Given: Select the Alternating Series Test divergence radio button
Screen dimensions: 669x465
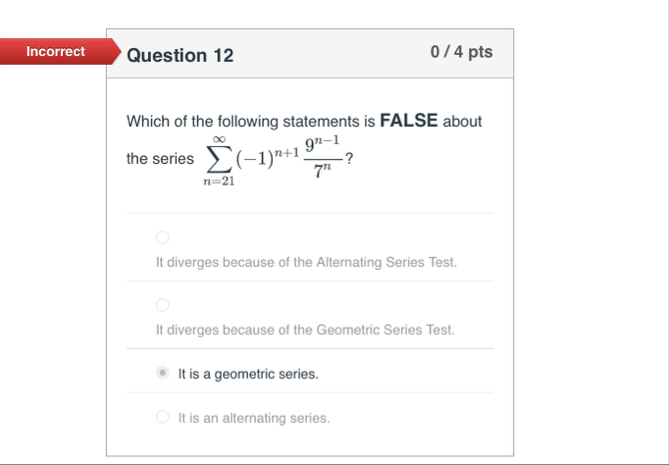Looking at the screenshot, I should [x=163, y=237].
